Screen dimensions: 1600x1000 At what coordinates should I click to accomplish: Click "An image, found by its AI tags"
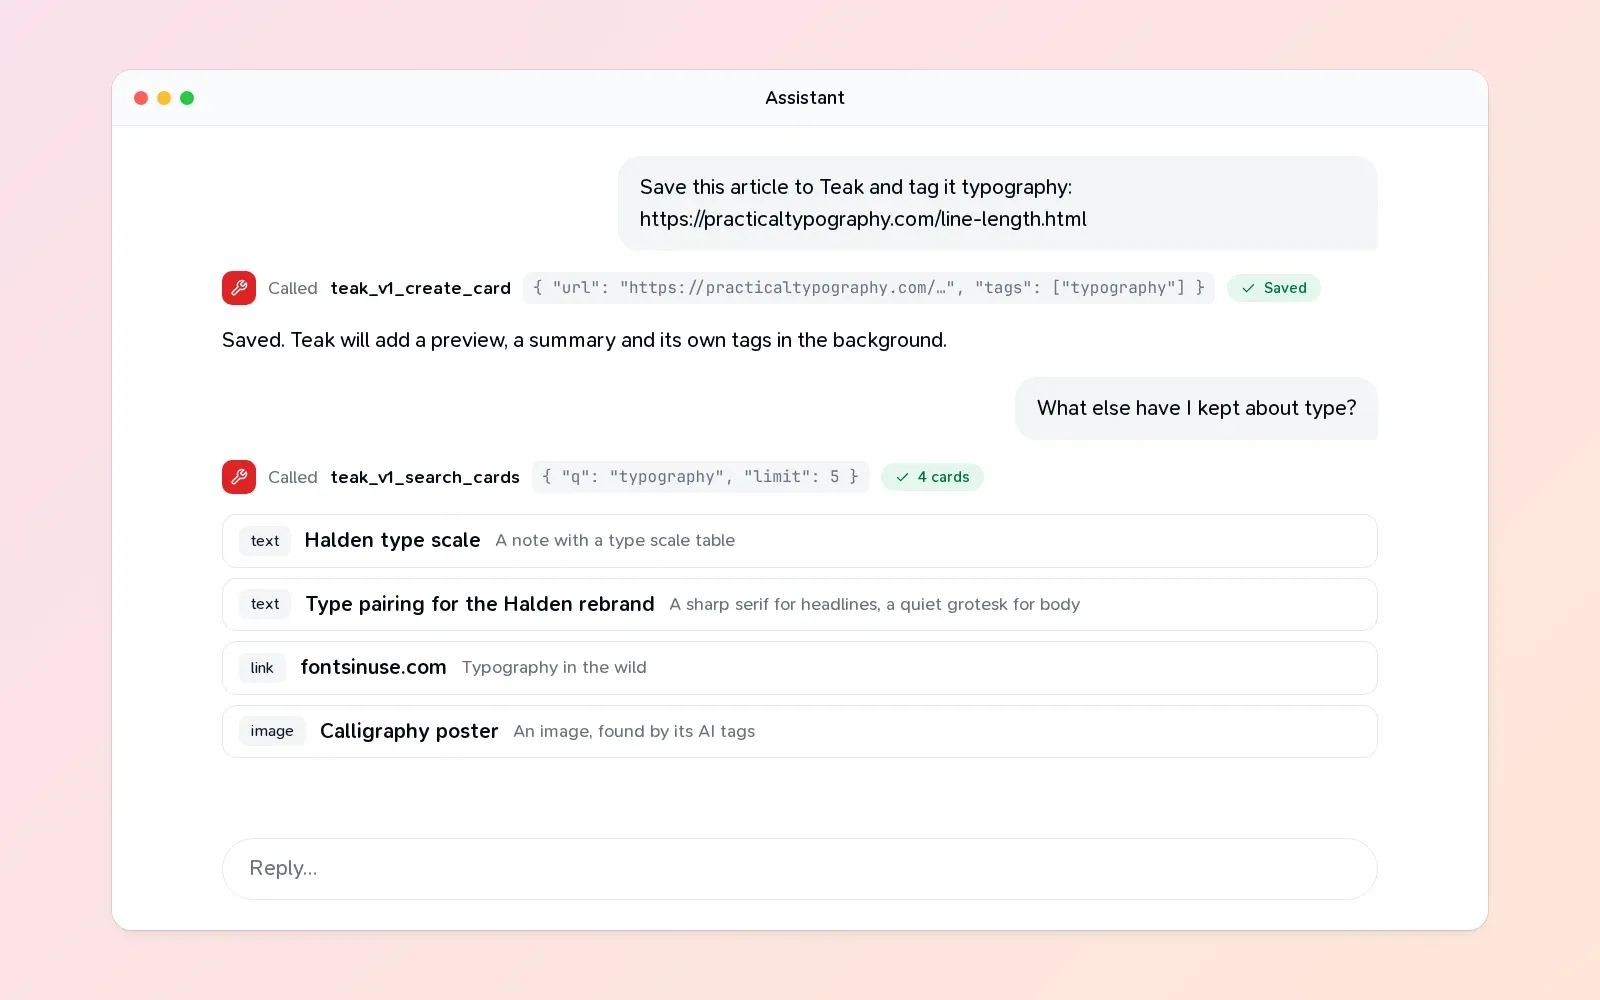tap(634, 731)
